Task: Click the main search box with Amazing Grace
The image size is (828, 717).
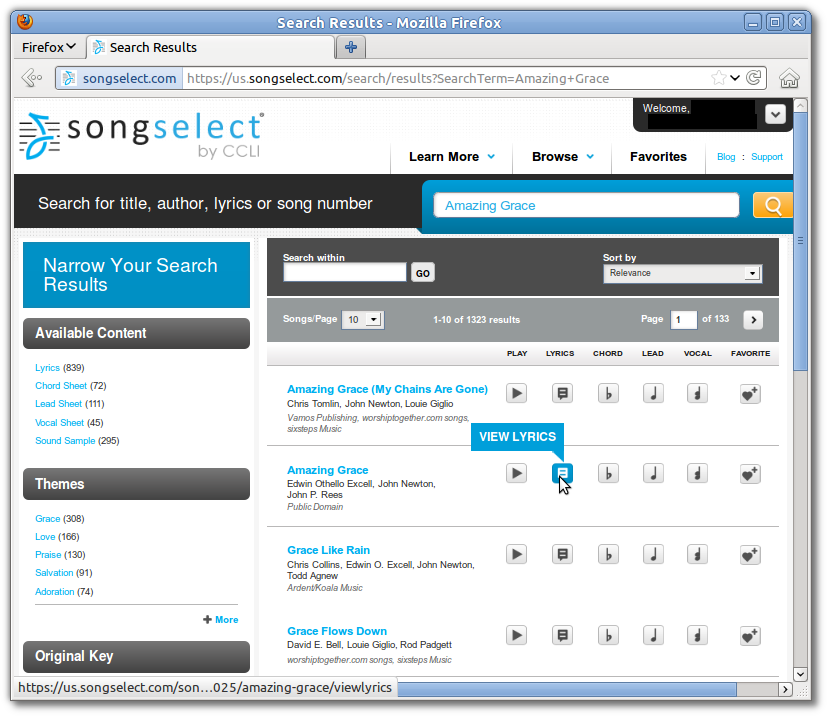Action: coord(586,205)
